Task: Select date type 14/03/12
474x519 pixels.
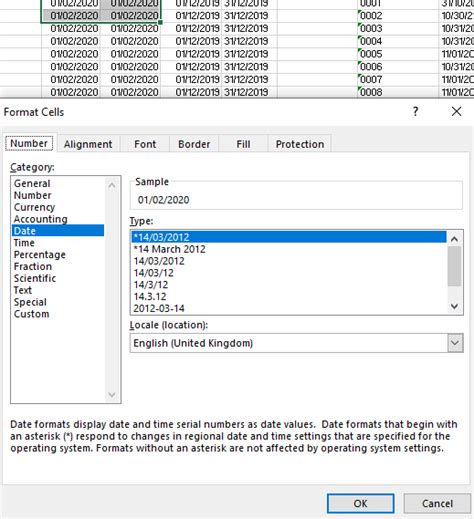Action: (x=289, y=273)
